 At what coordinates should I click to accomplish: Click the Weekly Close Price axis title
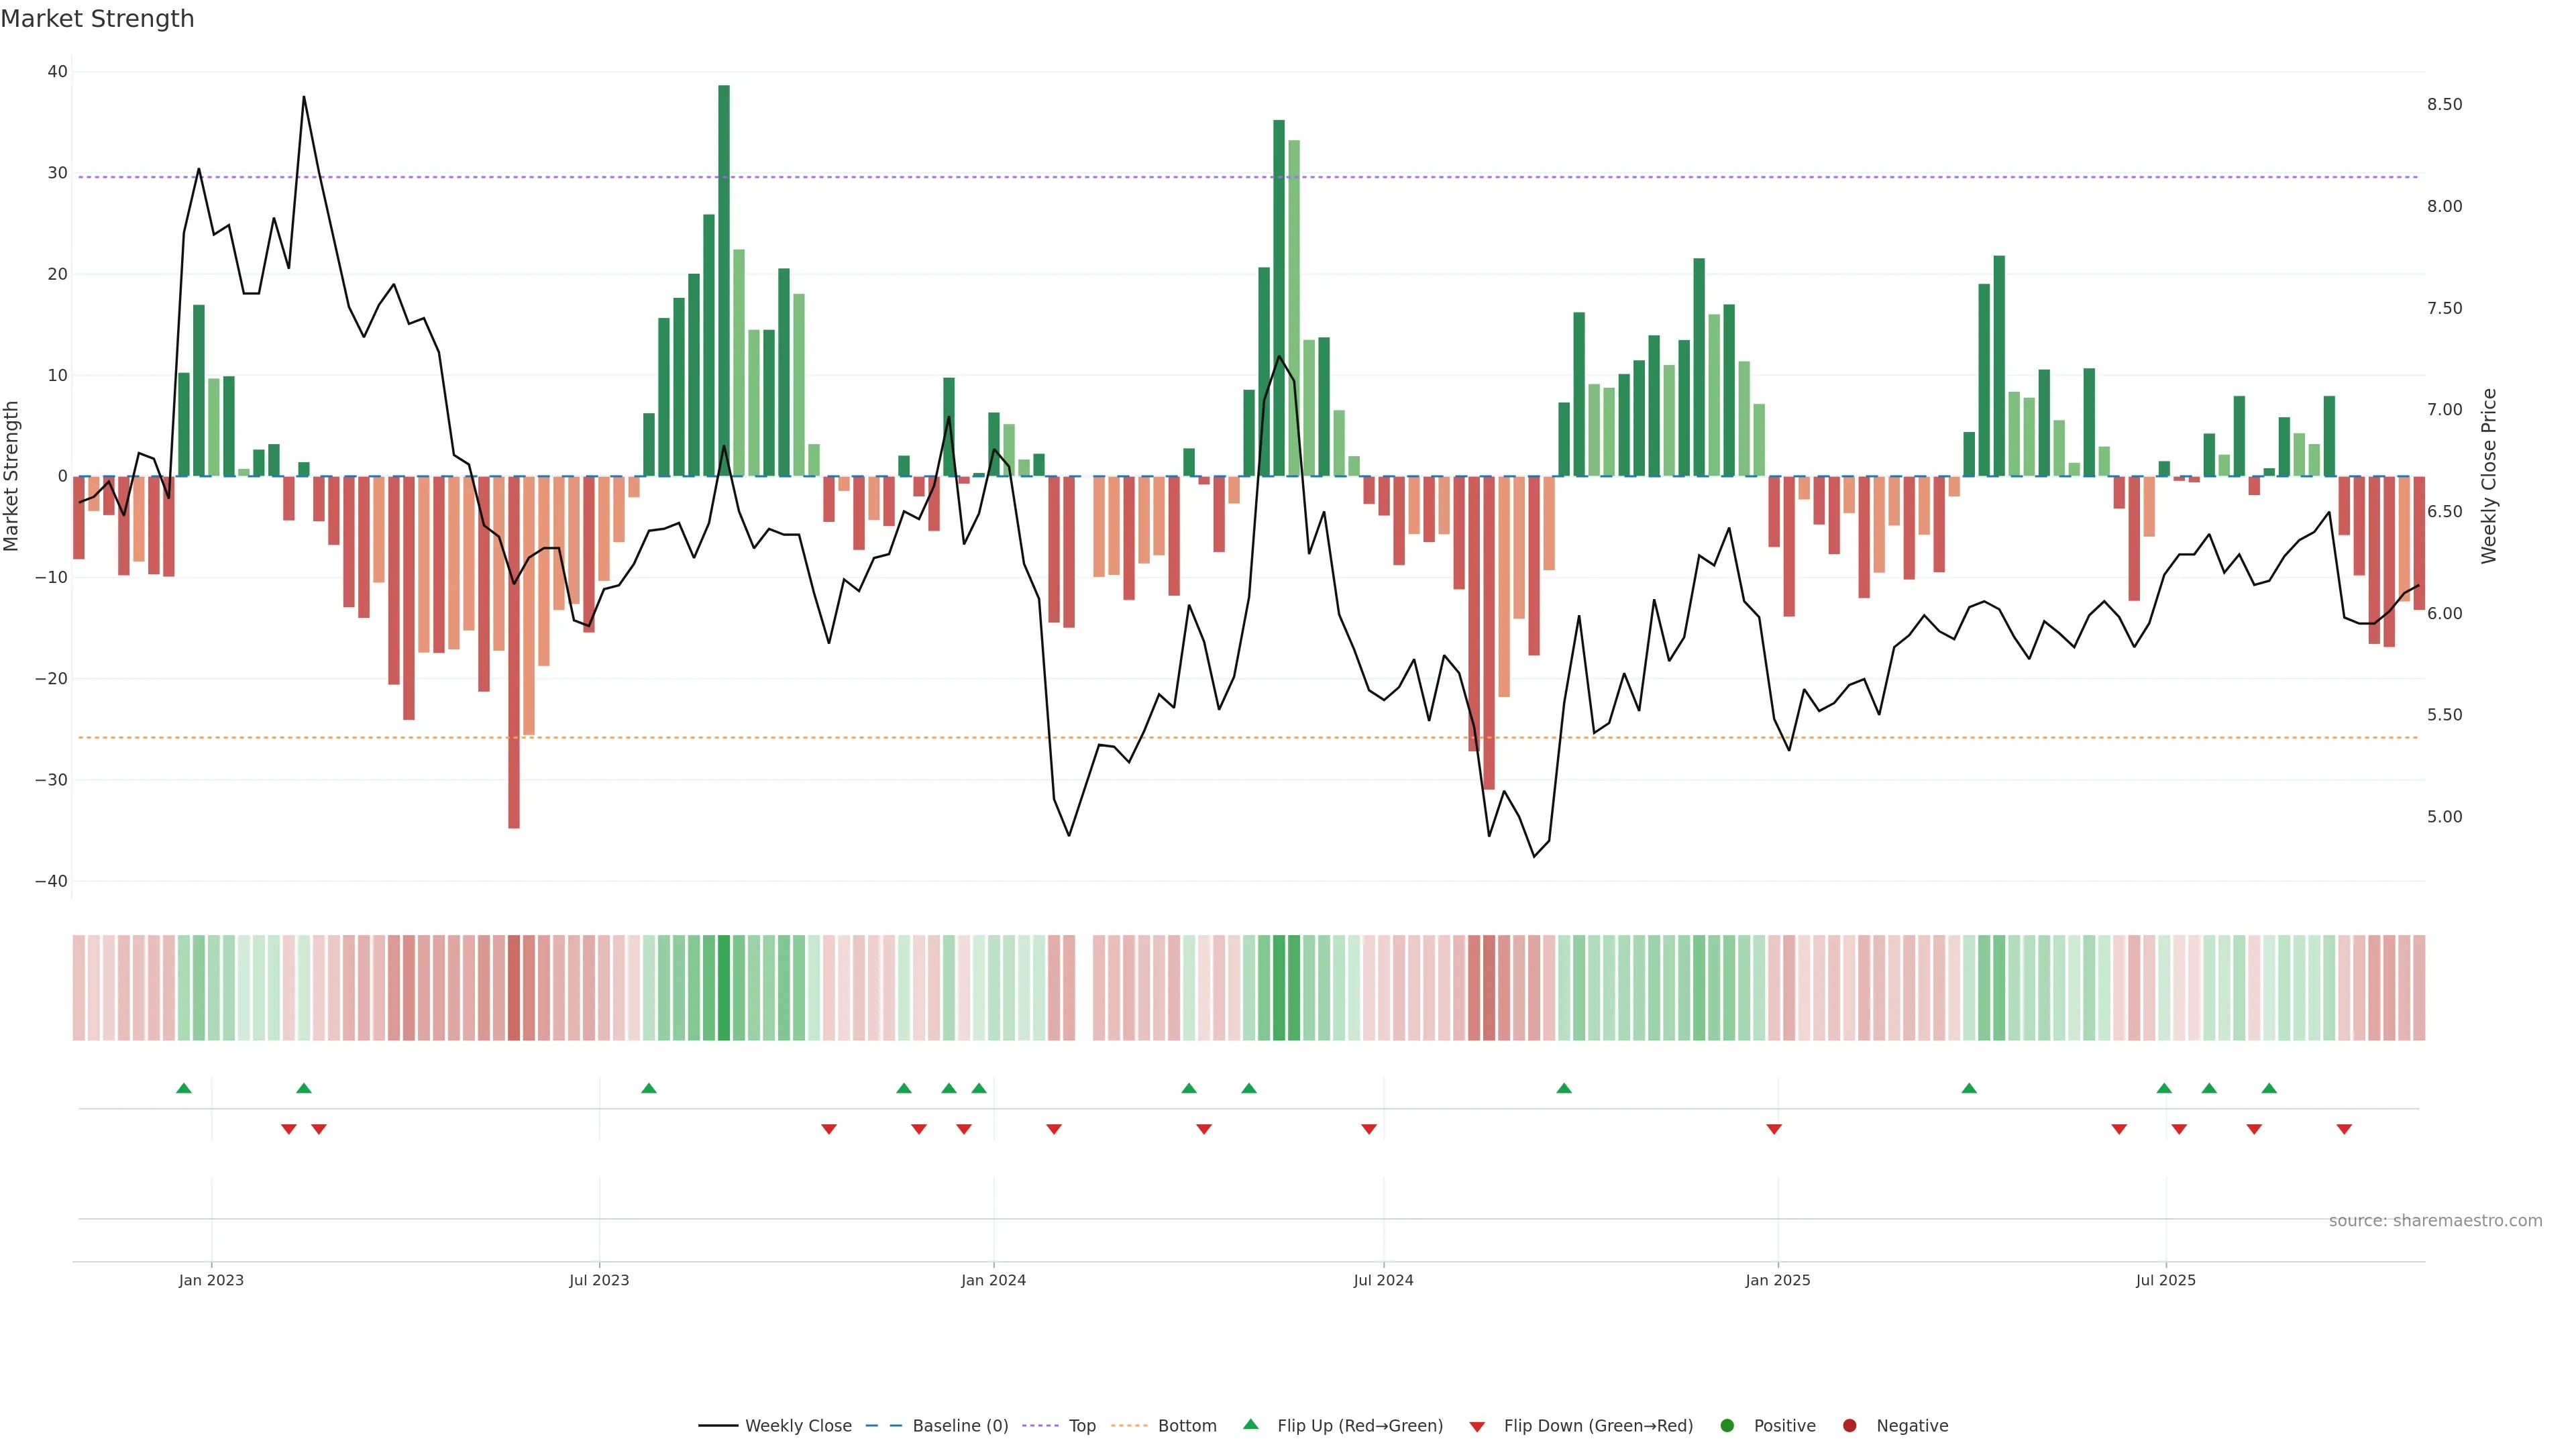pyautogui.click(x=2489, y=476)
